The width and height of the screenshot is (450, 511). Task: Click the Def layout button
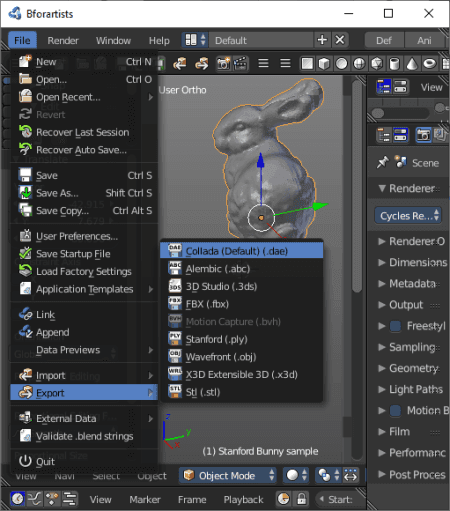tap(384, 40)
